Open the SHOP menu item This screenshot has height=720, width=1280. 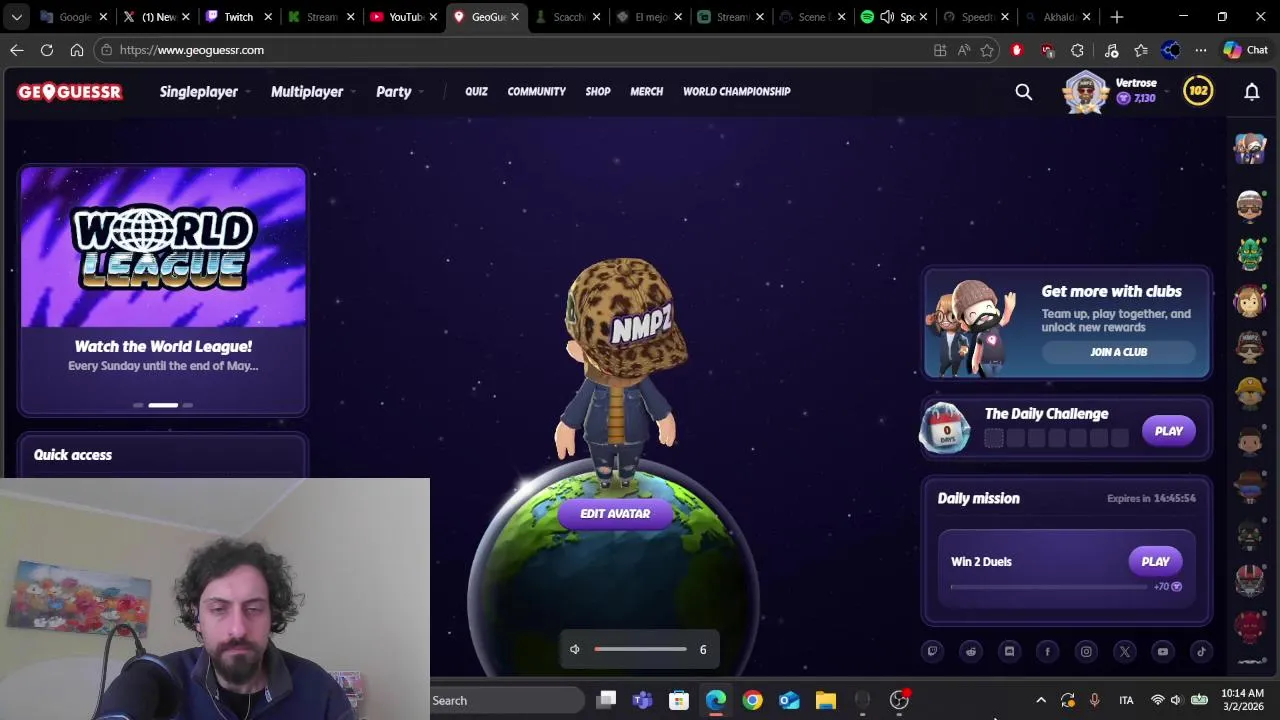click(x=598, y=91)
